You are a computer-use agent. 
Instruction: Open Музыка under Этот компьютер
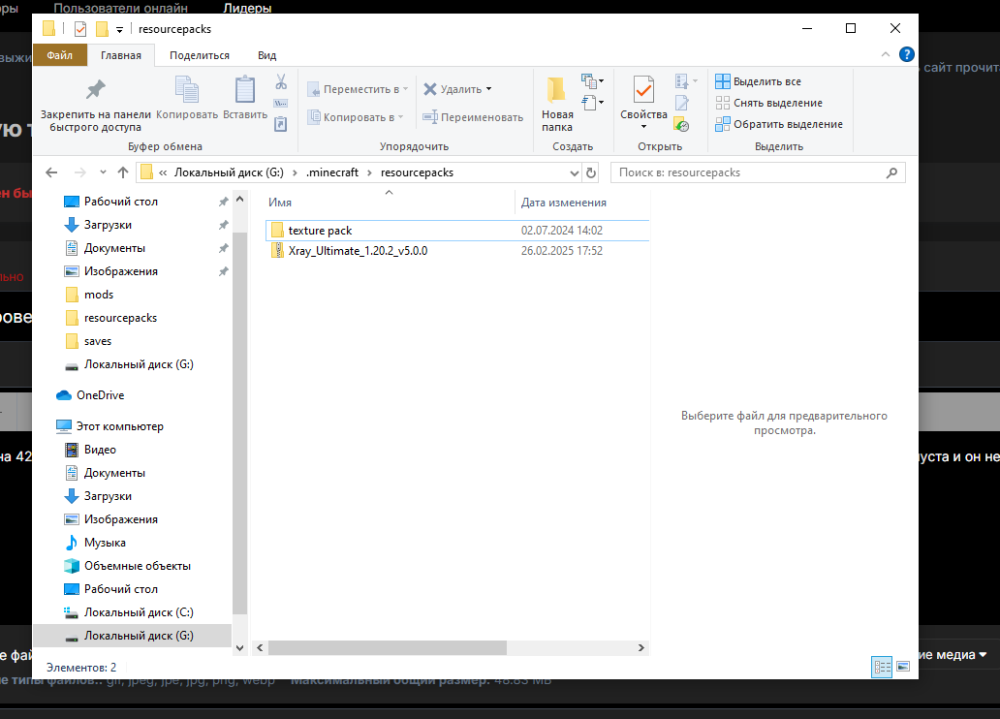click(105, 542)
